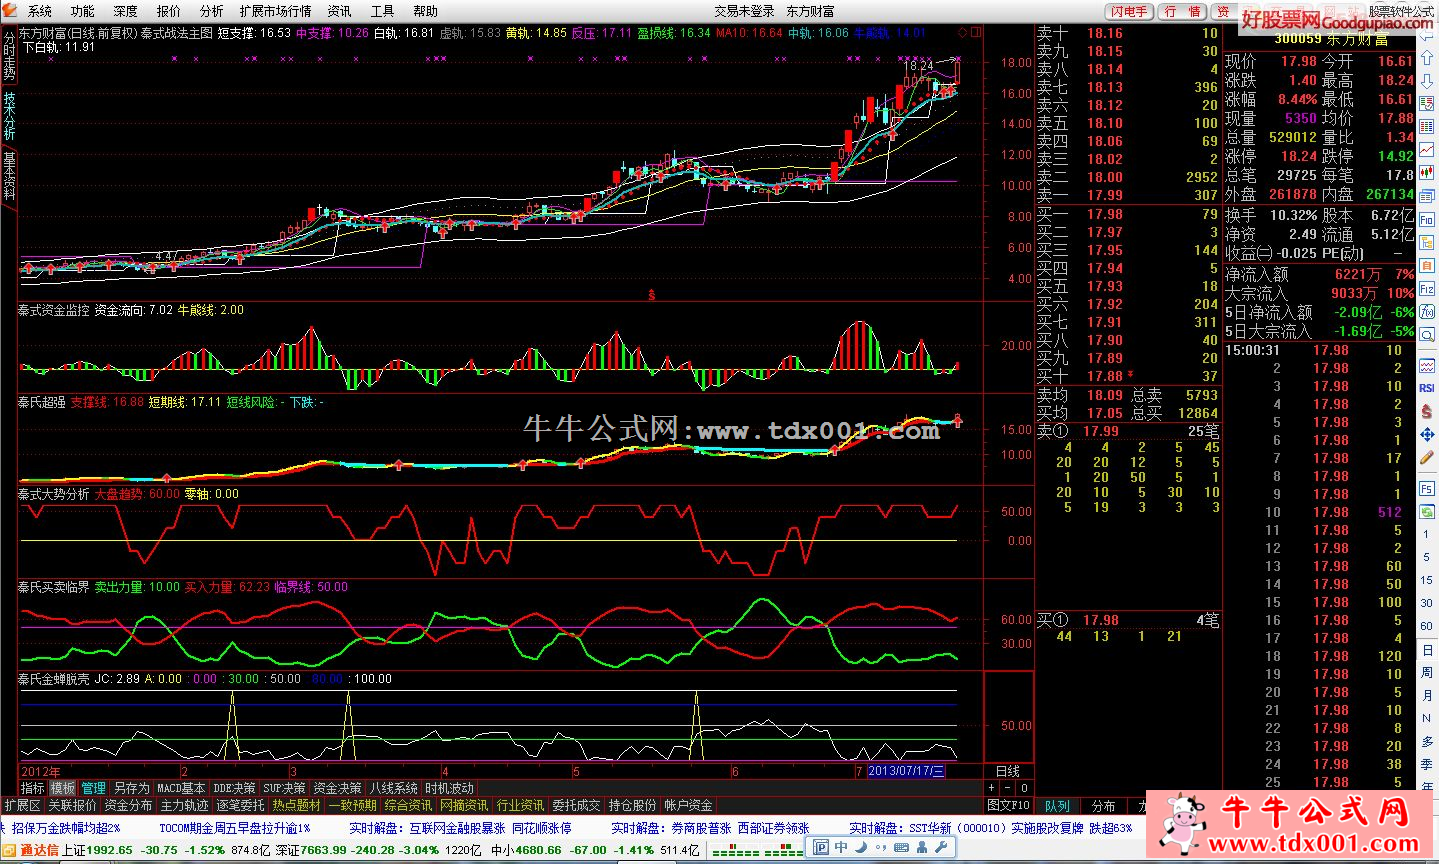Click the 日线 period selector below chart
This screenshot has width=1439, height=864.
point(1007,771)
